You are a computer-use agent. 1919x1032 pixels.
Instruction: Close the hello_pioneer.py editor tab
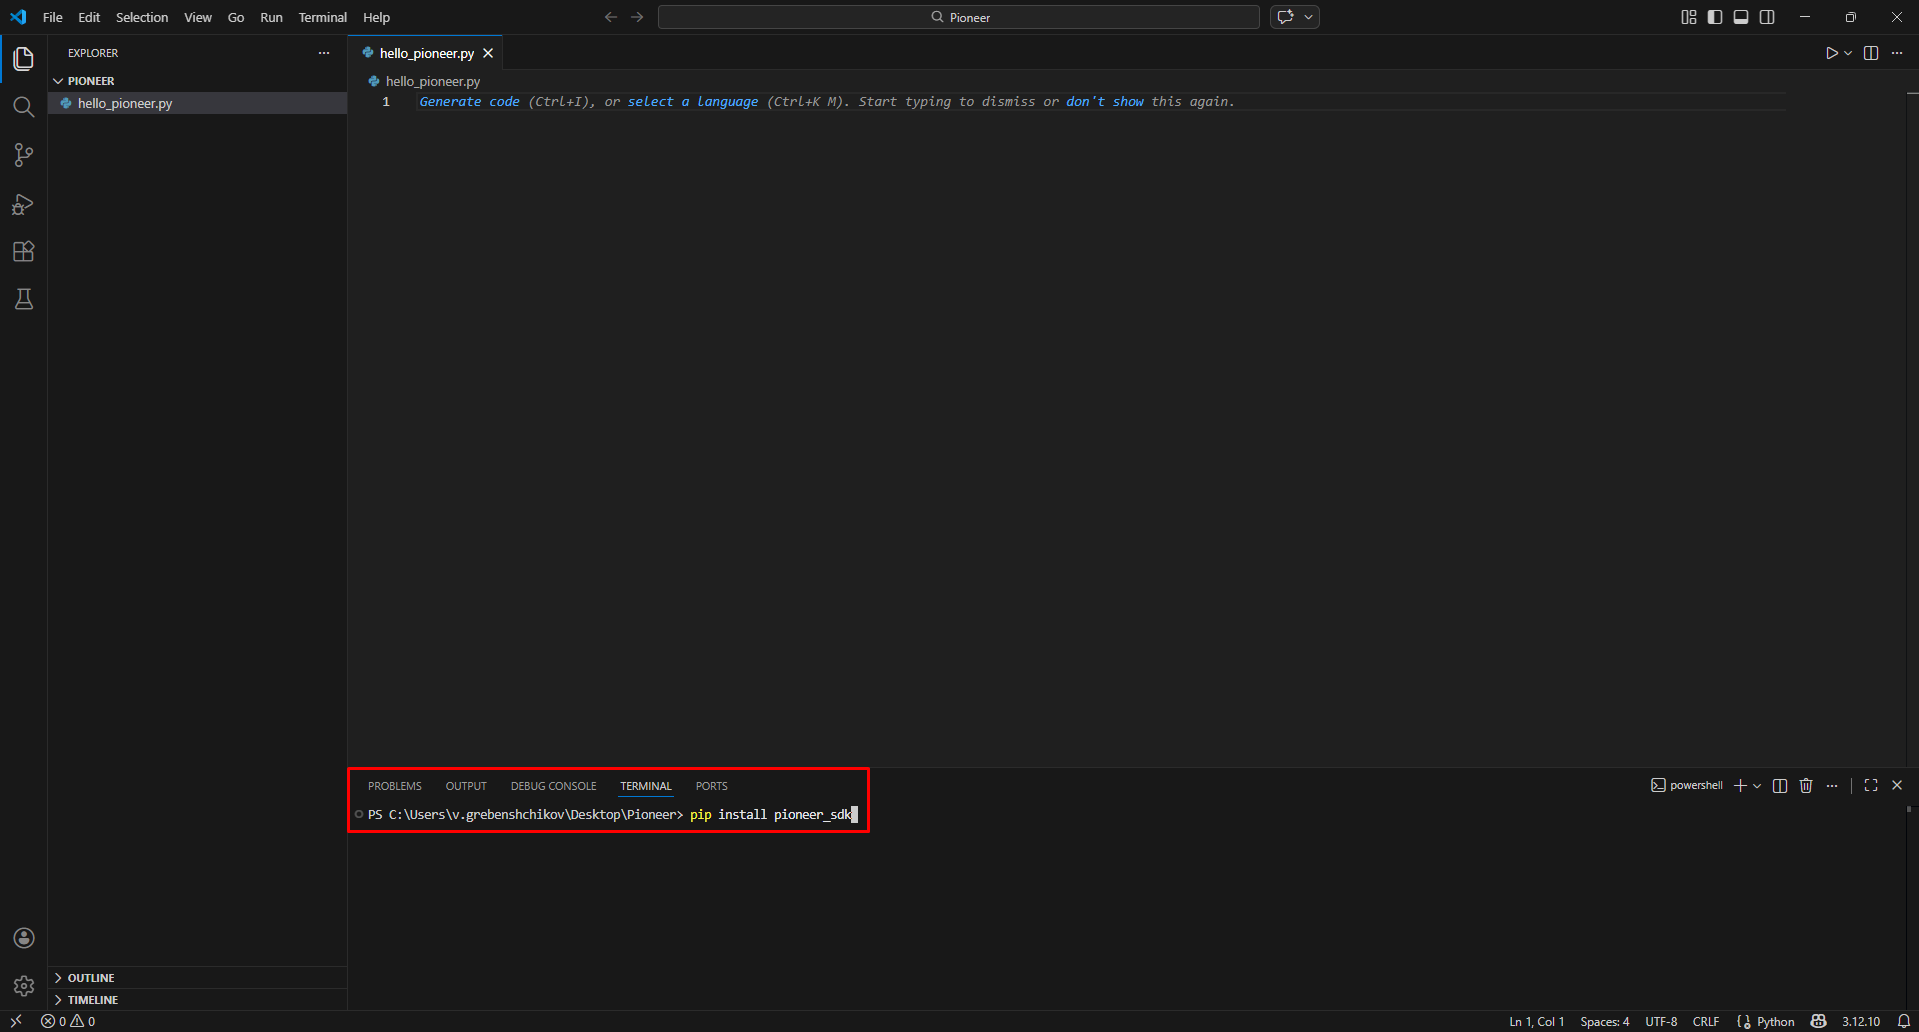click(488, 53)
